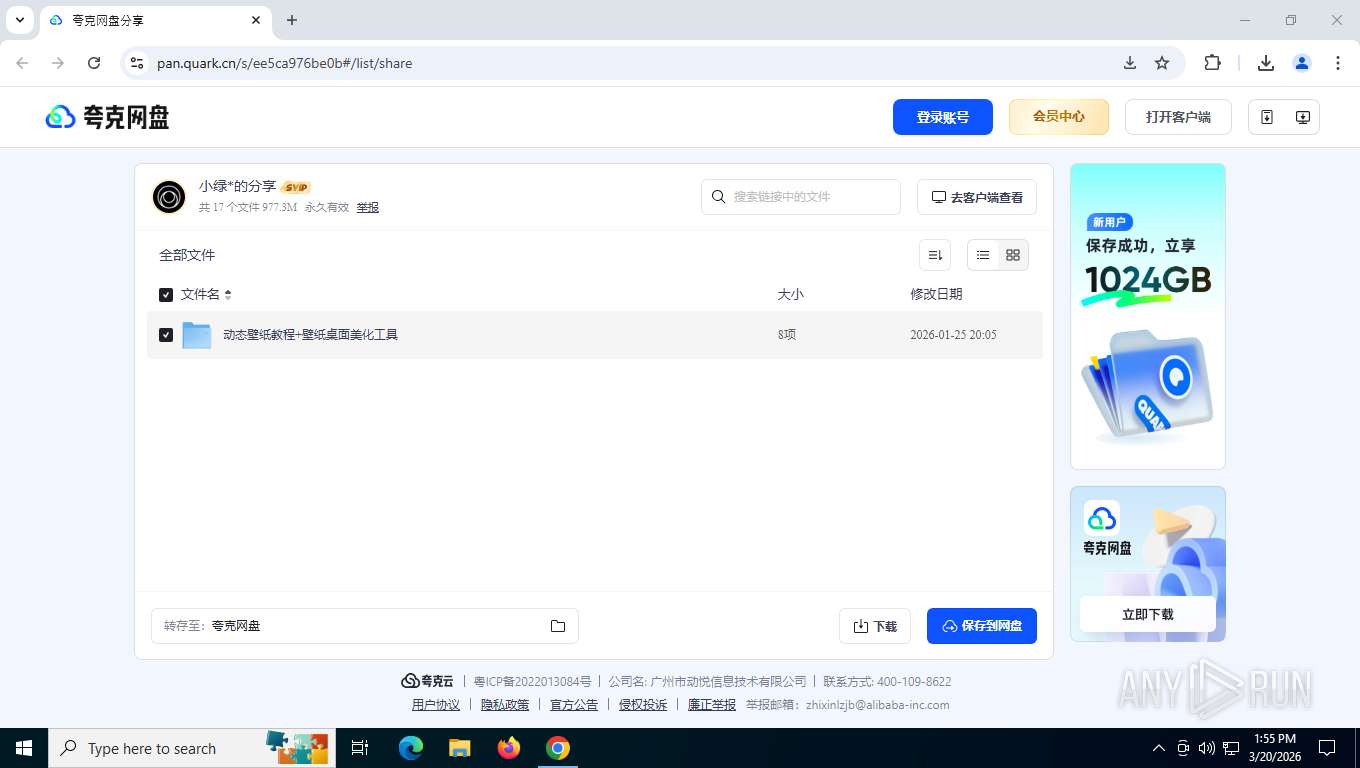Image resolution: width=1360 pixels, height=768 pixels.
Task: Open the 用户协议 footer link
Action: click(436, 705)
